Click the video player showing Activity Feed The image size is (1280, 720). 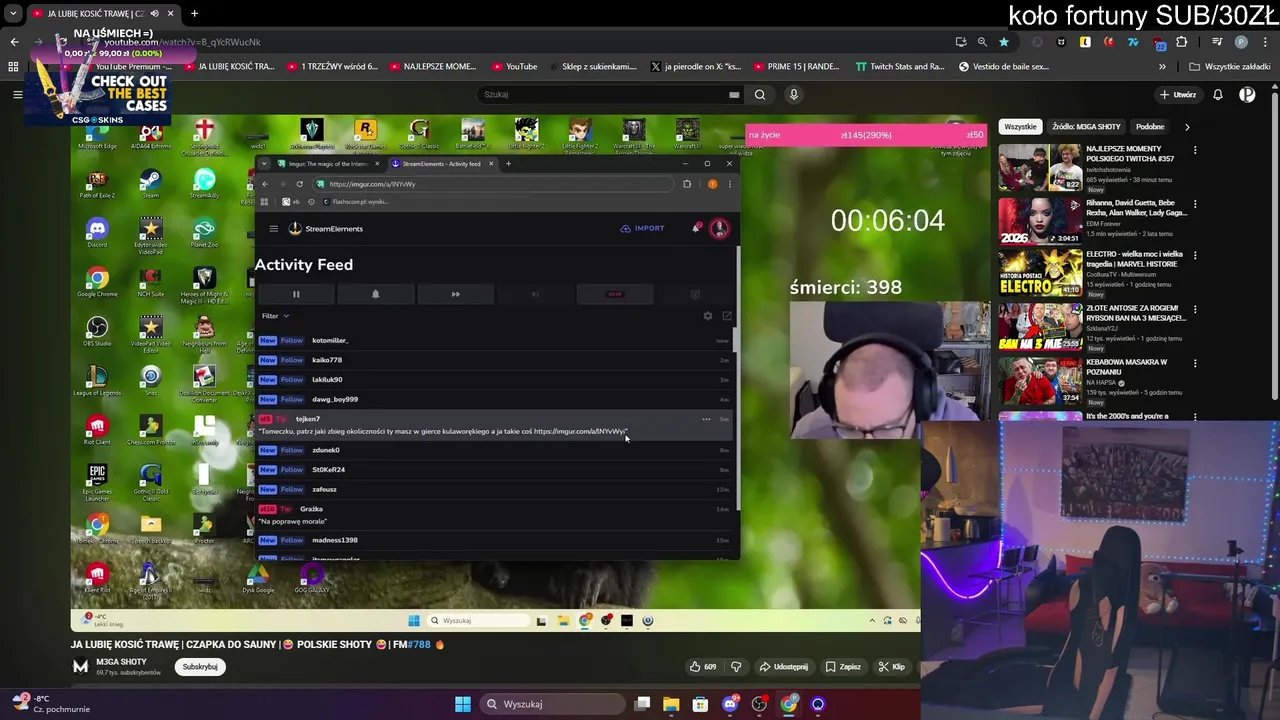pos(495,373)
